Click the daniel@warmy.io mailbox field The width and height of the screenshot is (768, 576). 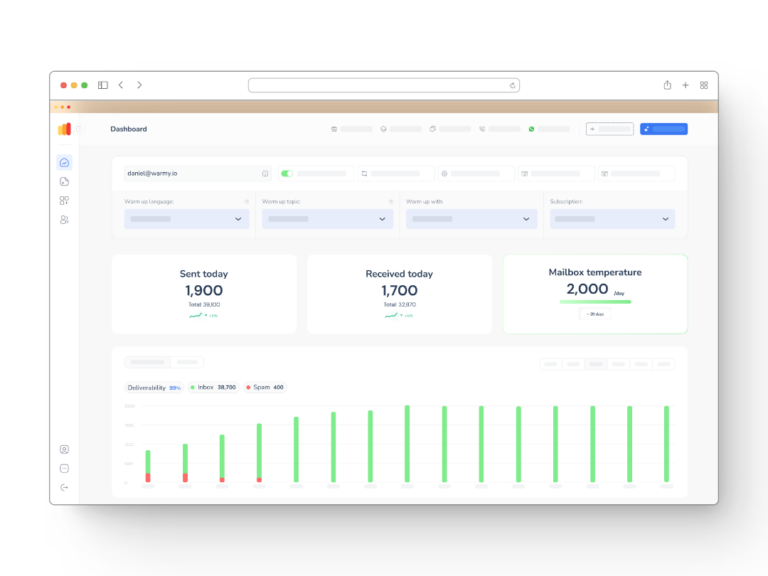click(190, 173)
